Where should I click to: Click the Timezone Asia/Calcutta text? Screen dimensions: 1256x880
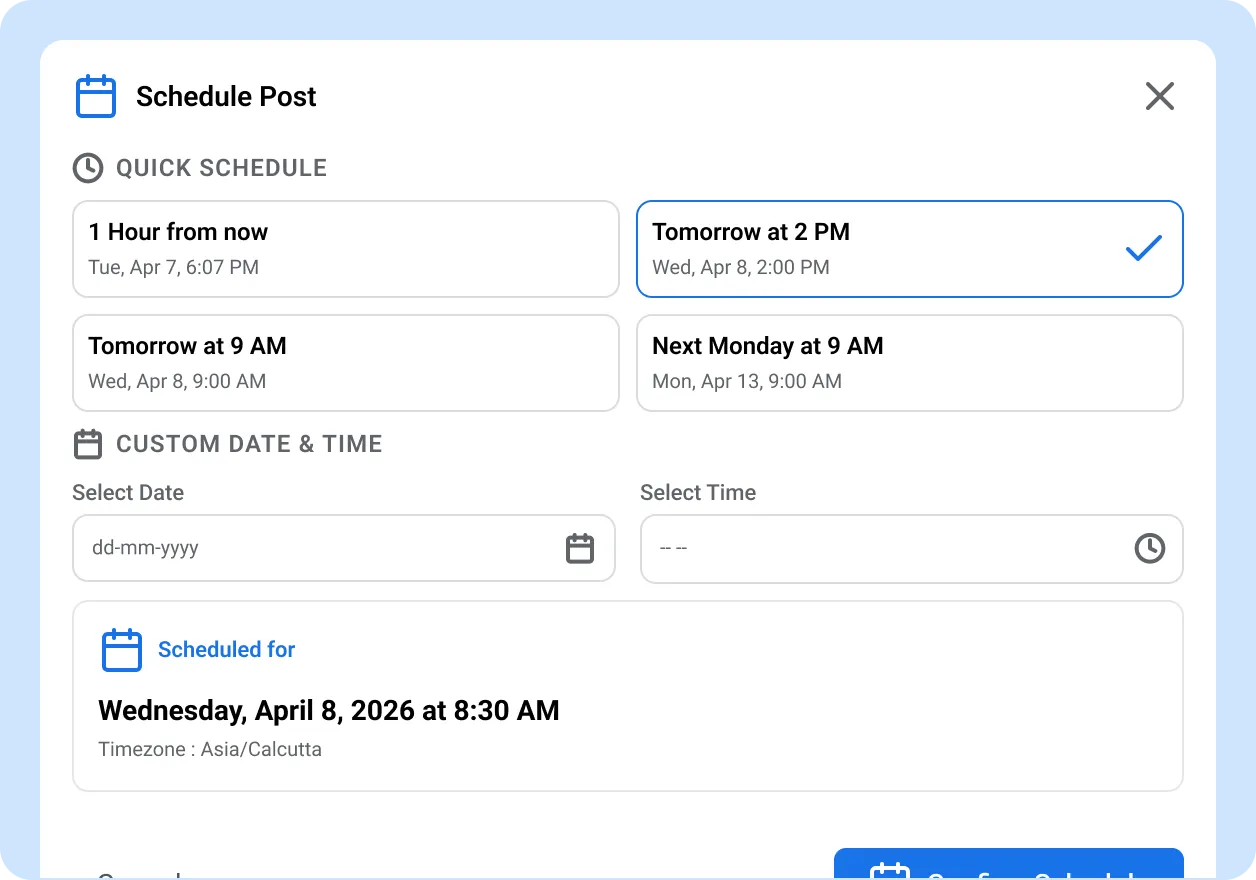tap(210, 749)
